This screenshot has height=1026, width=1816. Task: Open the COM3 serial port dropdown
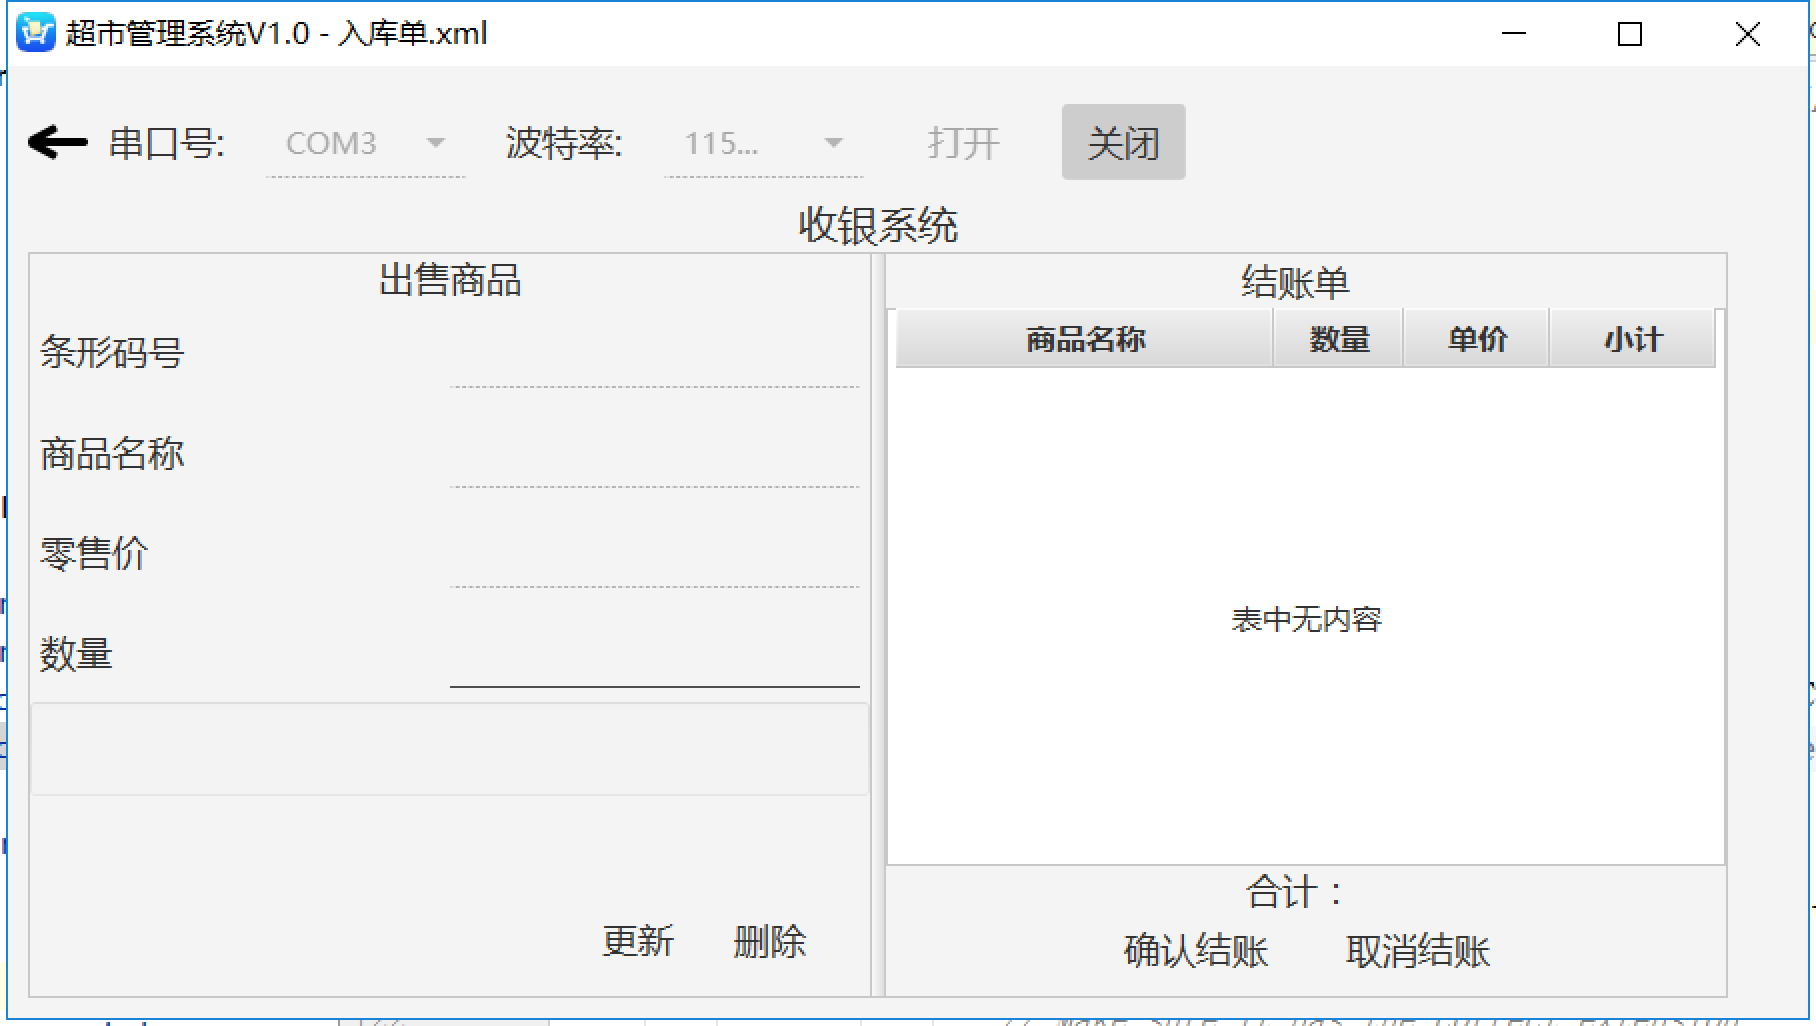365,143
